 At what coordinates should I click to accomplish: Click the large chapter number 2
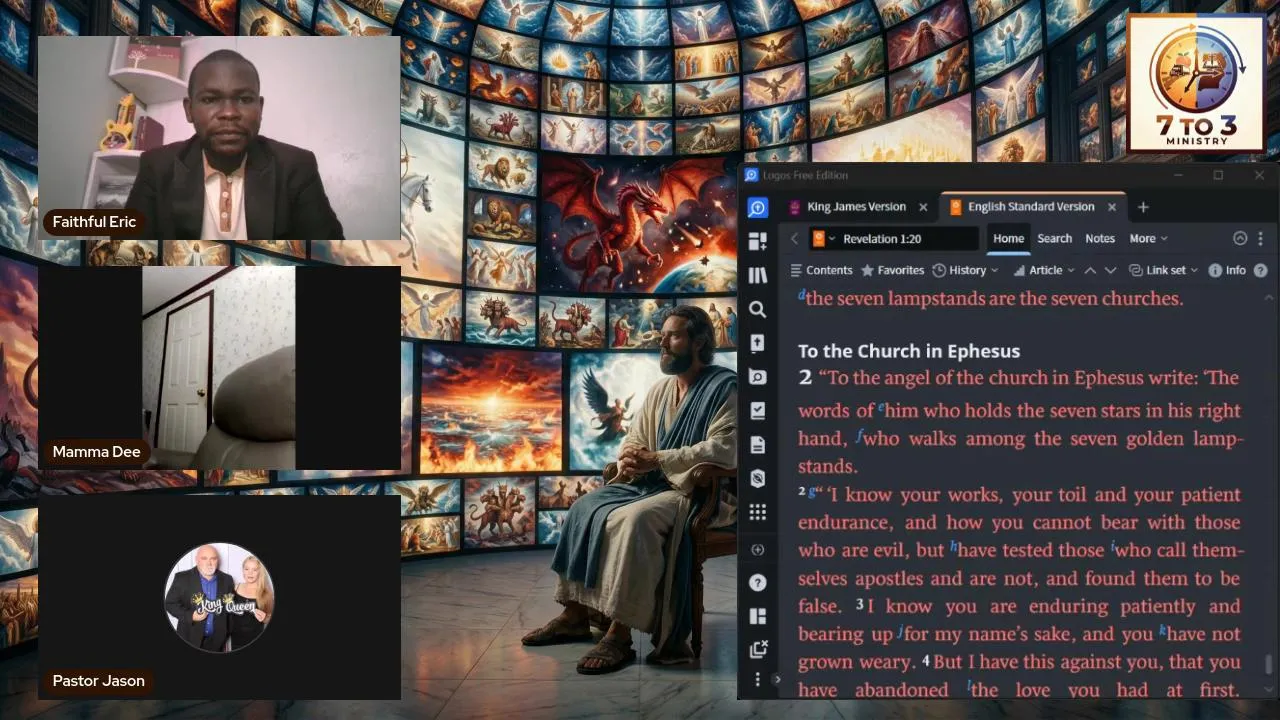(806, 378)
